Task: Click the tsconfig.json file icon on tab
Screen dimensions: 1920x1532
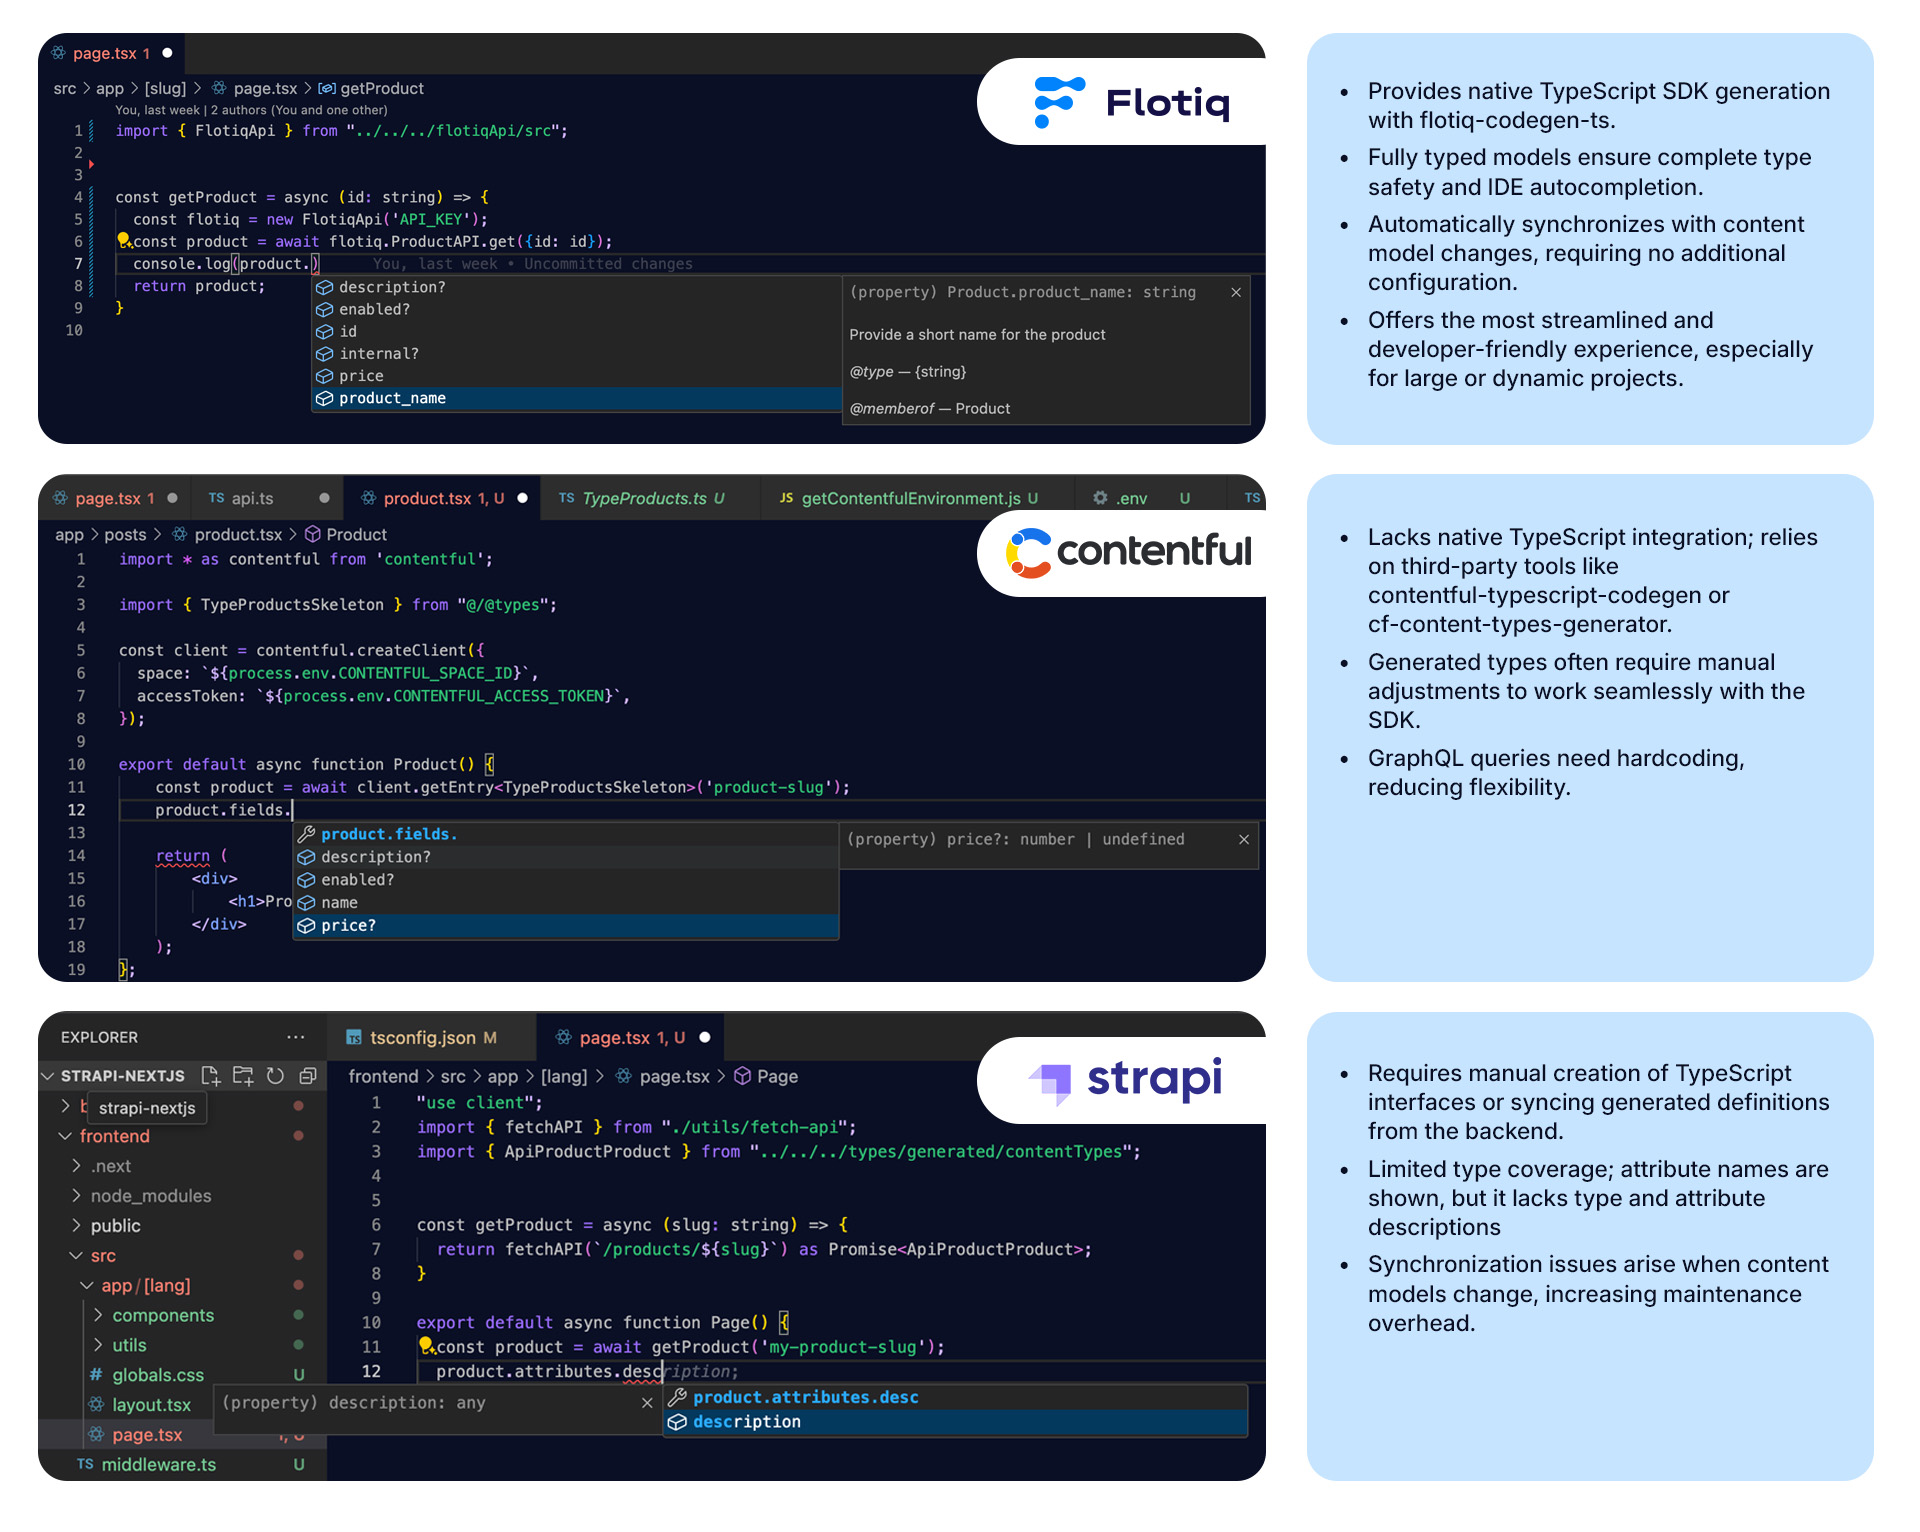Action: (354, 1038)
